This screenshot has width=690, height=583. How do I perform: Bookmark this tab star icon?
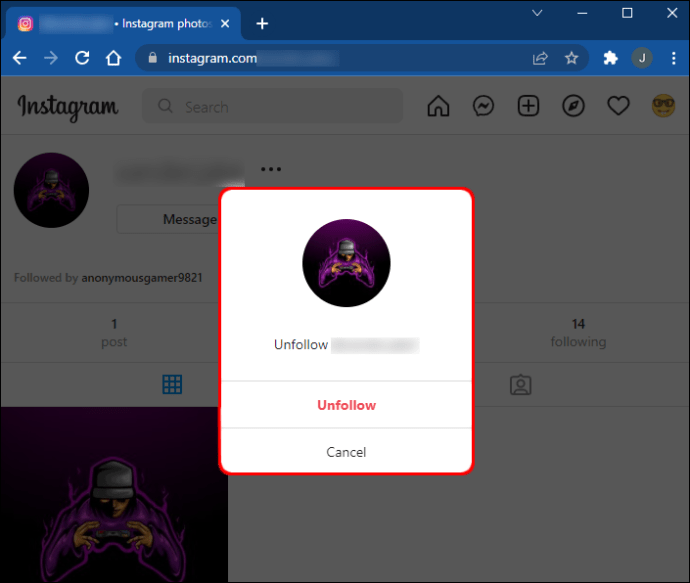point(571,58)
